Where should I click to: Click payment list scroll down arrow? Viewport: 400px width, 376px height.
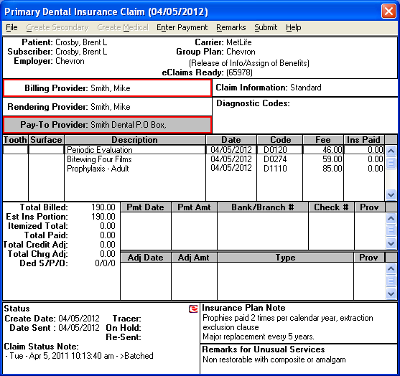click(x=391, y=244)
